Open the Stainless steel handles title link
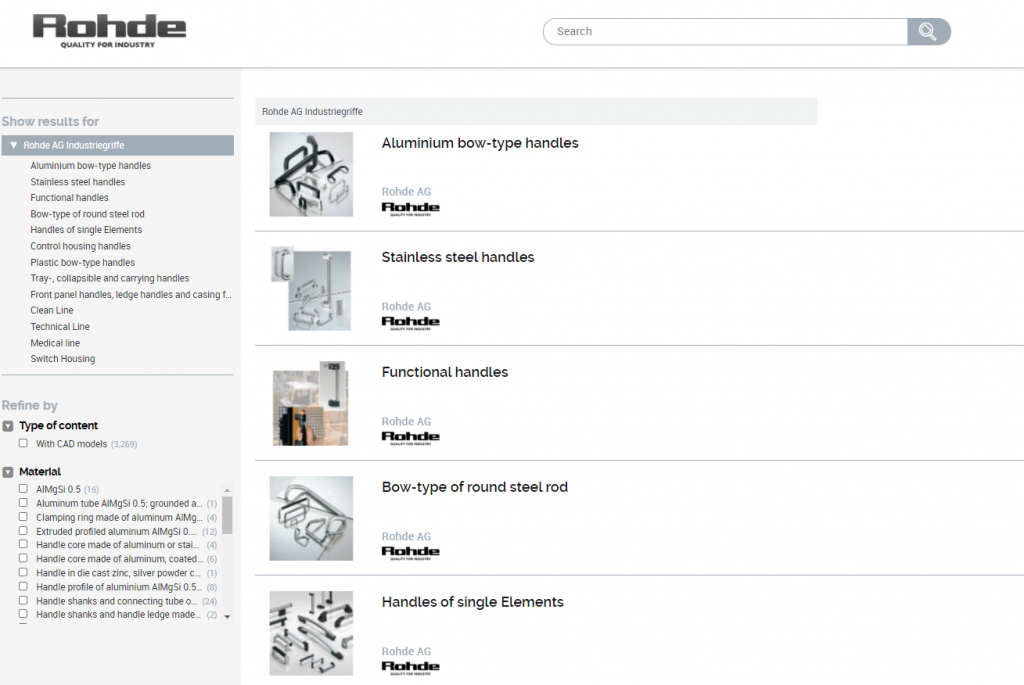 pyautogui.click(x=457, y=257)
